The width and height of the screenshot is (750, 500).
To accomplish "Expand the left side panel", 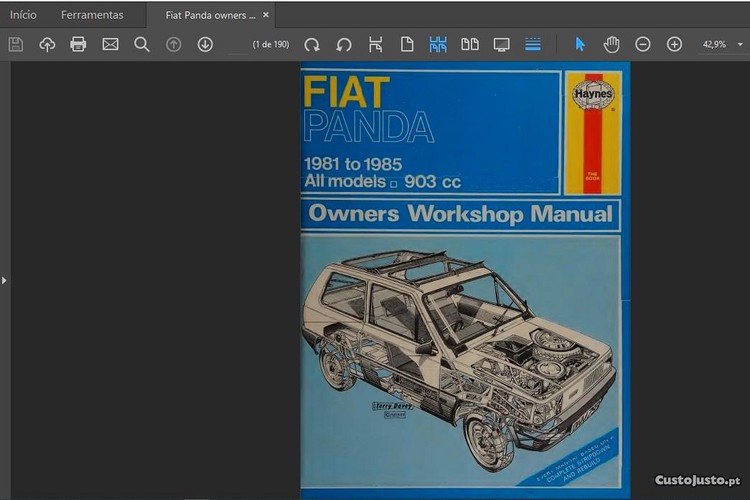I will 4,280.
